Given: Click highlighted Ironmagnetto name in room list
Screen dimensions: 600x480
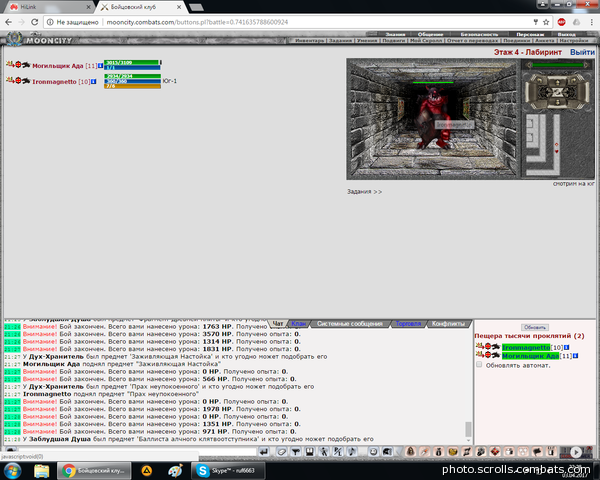Looking at the screenshot, I should (526, 348).
